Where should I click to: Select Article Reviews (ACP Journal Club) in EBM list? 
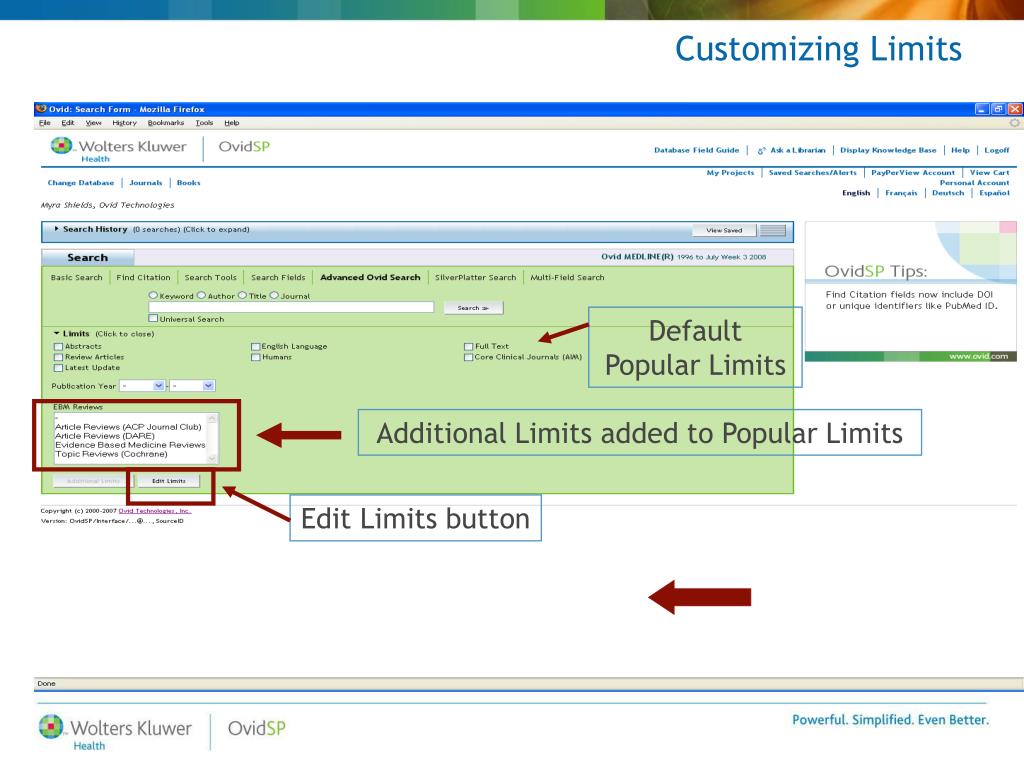pyautogui.click(x=128, y=427)
